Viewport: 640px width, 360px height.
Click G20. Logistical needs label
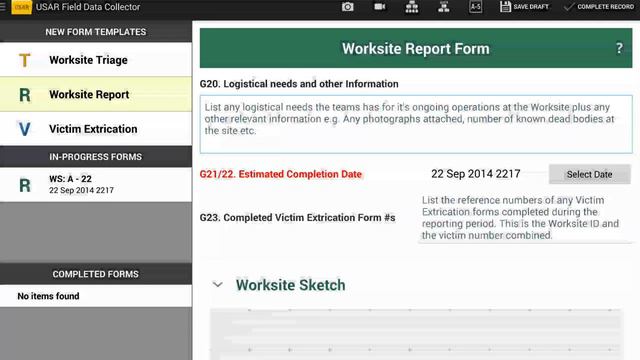tap(299, 84)
